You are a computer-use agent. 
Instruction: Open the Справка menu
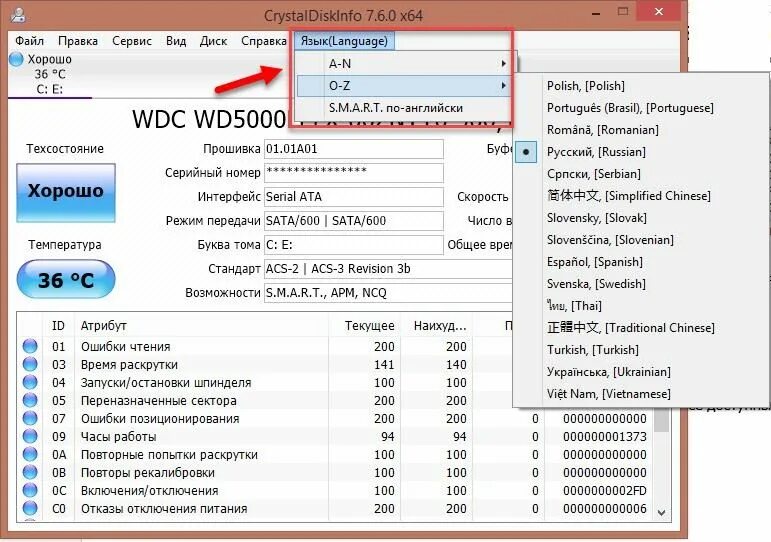pyautogui.click(x=264, y=41)
